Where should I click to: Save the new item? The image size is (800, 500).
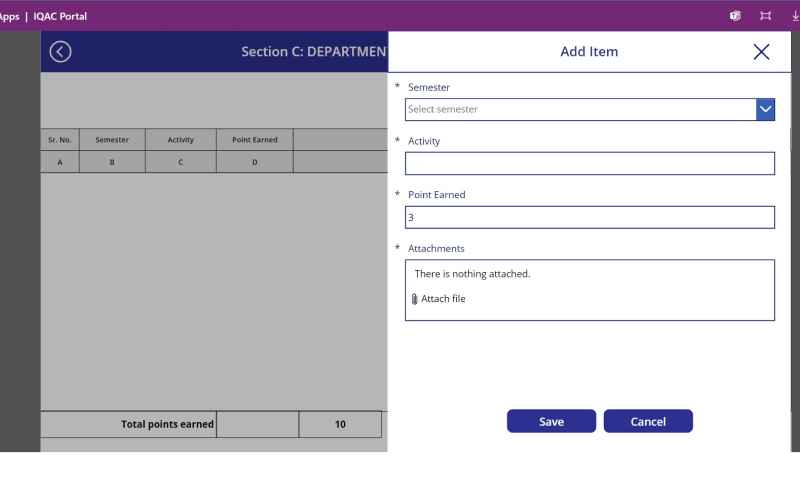click(x=551, y=421)
